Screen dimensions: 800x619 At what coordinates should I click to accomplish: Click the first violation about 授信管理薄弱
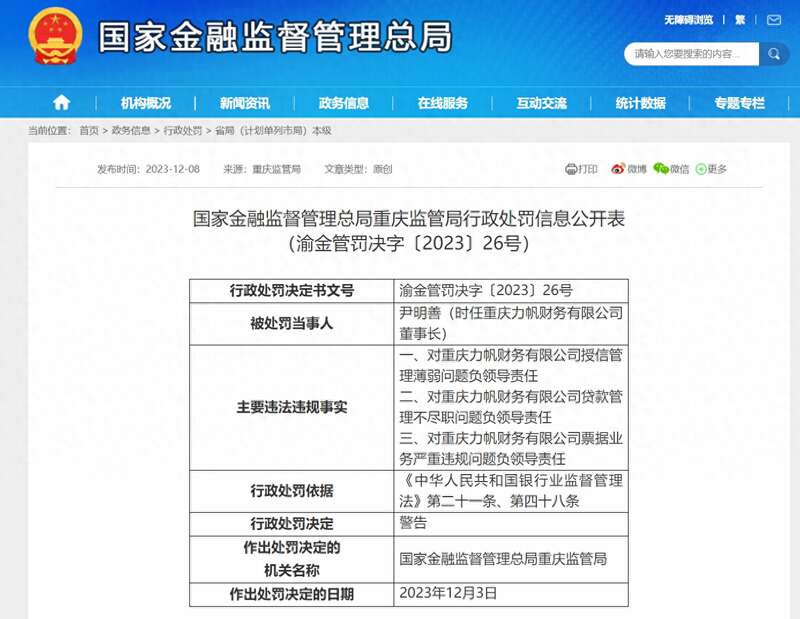511,365
